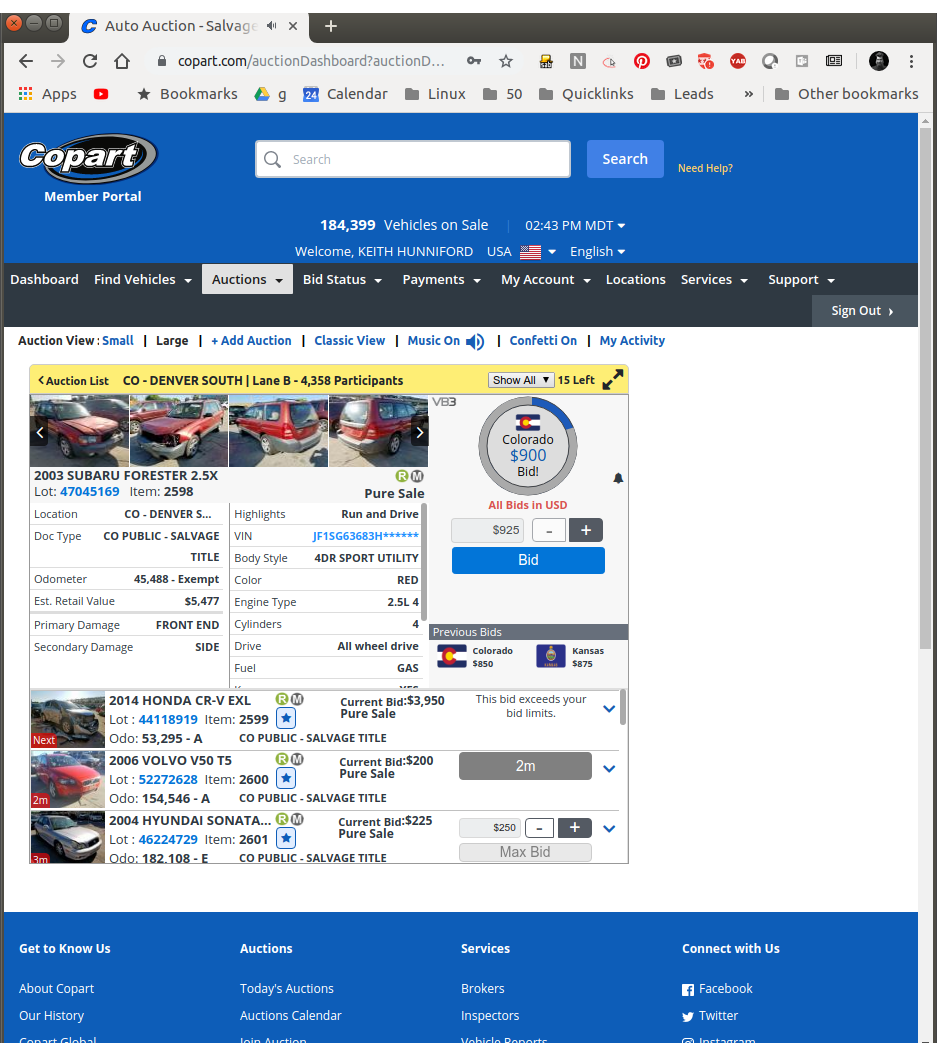This screenshot has height=1056, width=937.
Task: Expand the auction panel to full size
Action: [x=612, y=380]
